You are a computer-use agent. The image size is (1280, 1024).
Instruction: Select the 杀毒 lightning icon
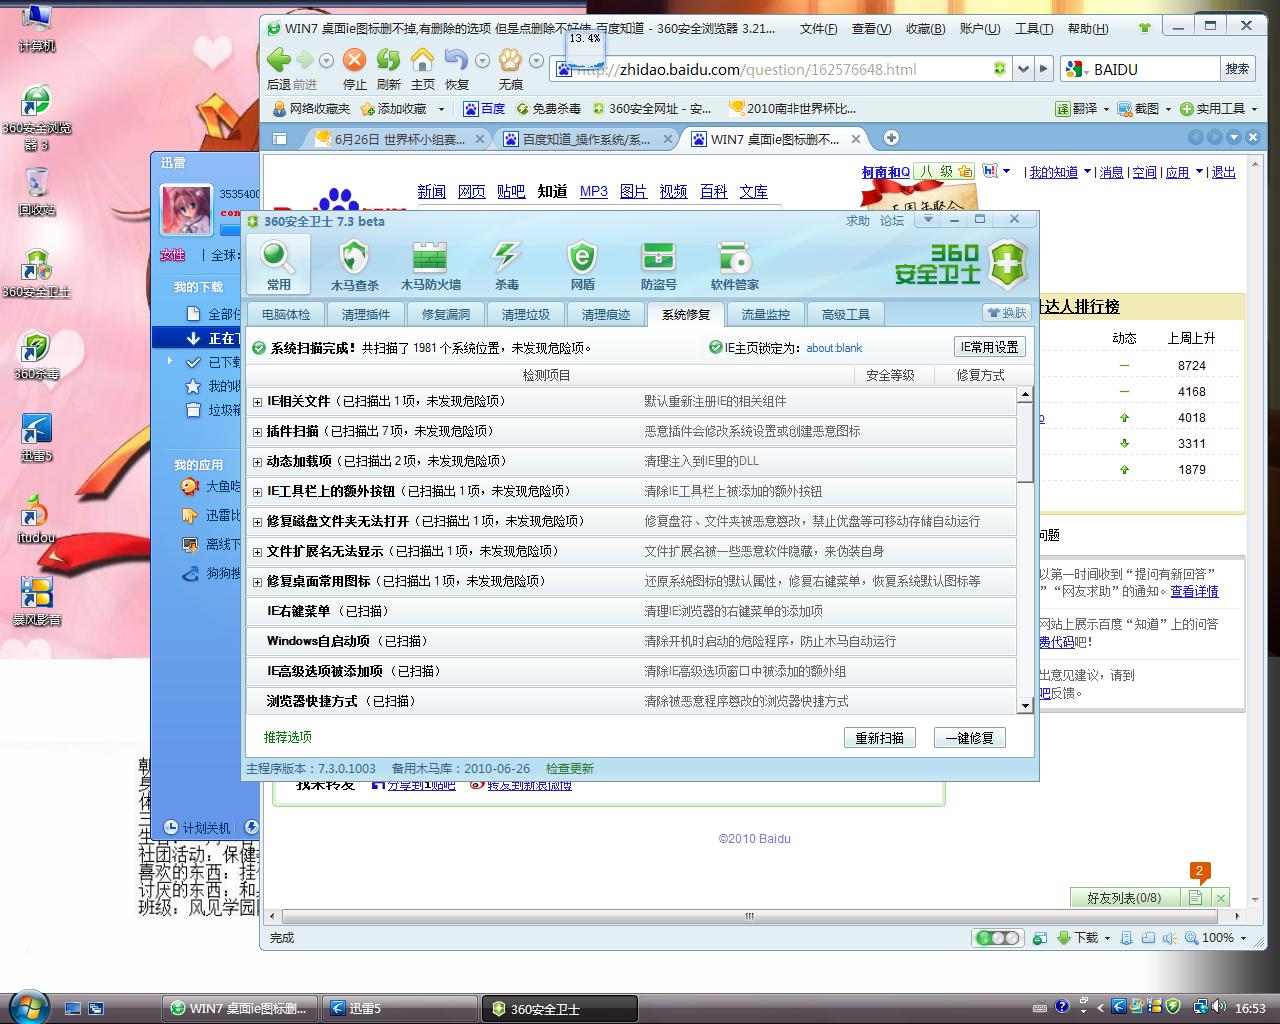506,265
